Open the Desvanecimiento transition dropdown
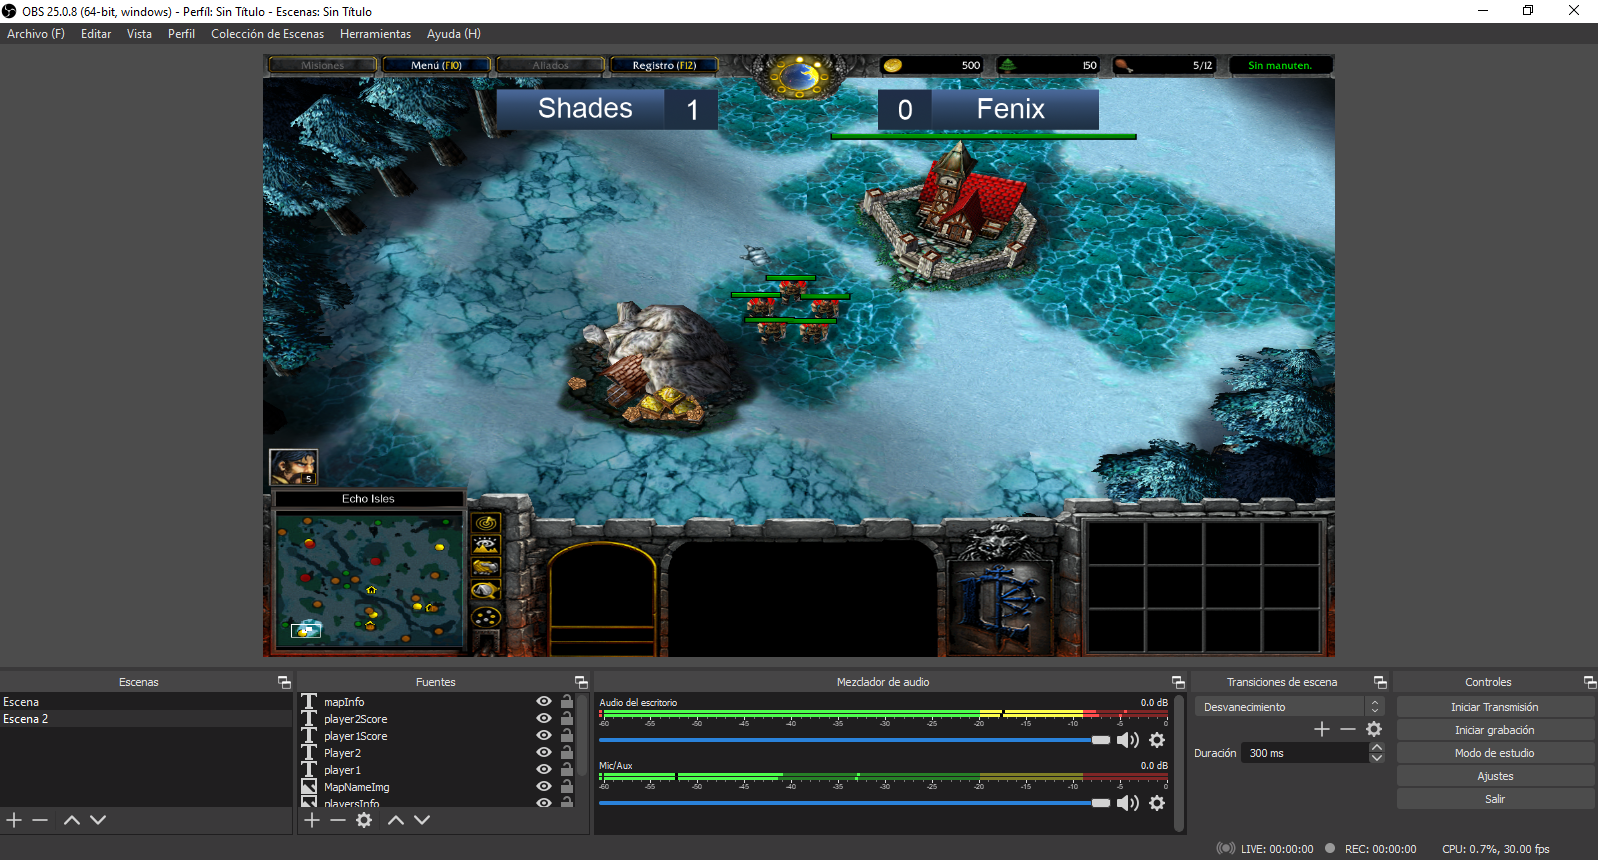This screenshot has height=860, width=1598. [1289, 707]
